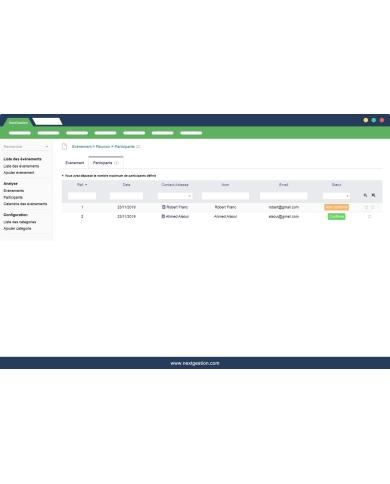Open Ajouter catégorie in the sidebar
This screenshot has height=484, width=390.
[17, 229]
